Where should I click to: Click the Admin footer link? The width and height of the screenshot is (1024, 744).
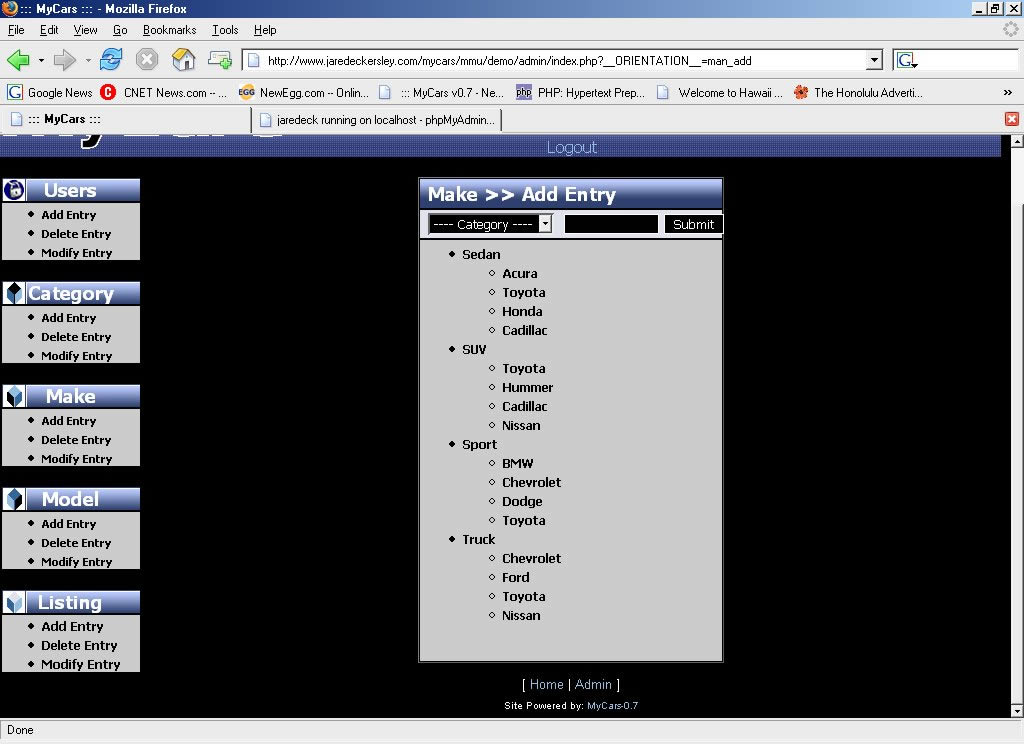tap(593, 684)
